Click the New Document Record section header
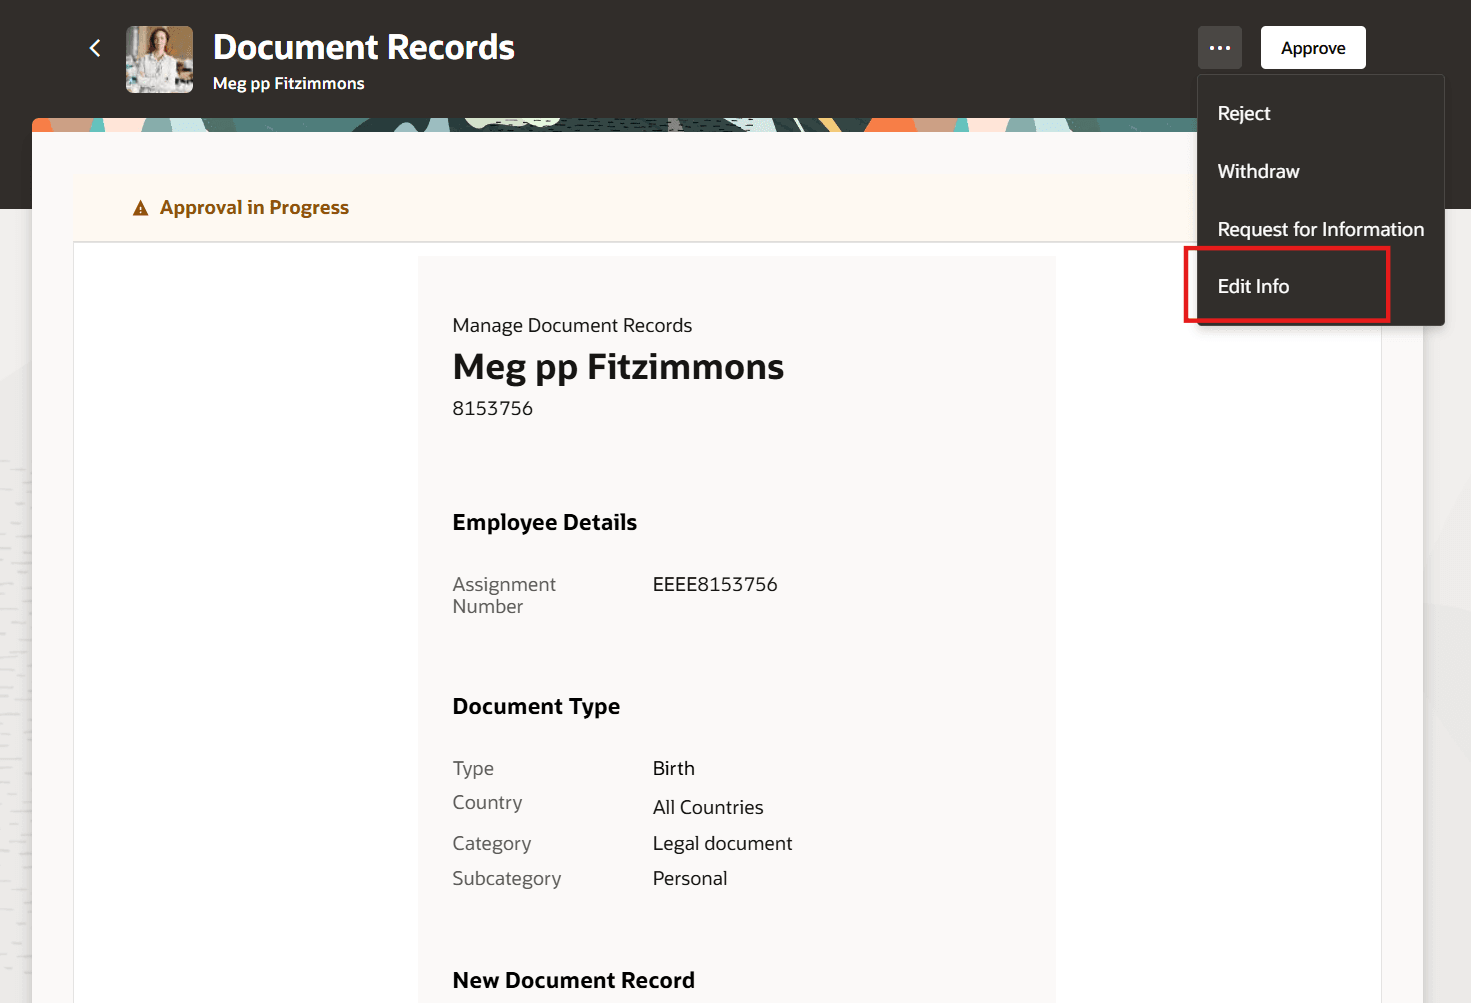Viewport: 1471px width, 1003px height. [x=573, y=980]
